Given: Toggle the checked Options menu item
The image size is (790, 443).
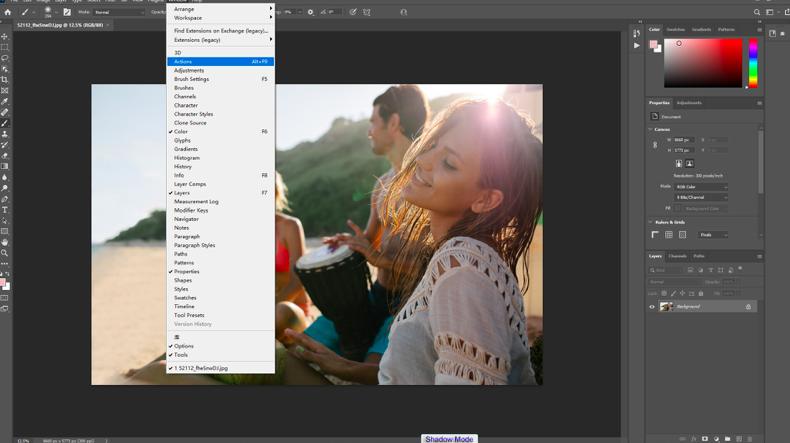Looking at the screenshot, I should coord(221,346).
